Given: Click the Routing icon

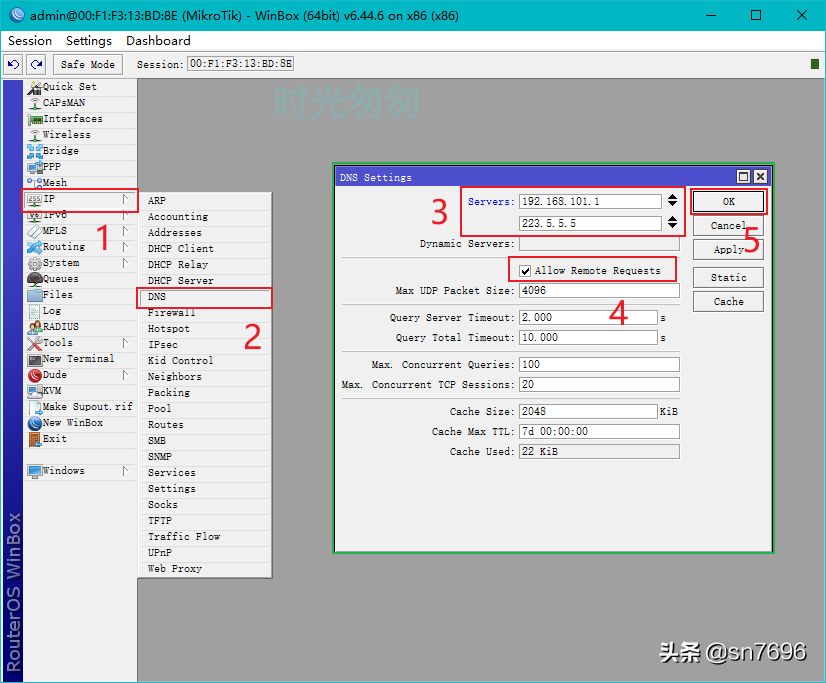Looking at the screenshot, I should pos(35,247).
